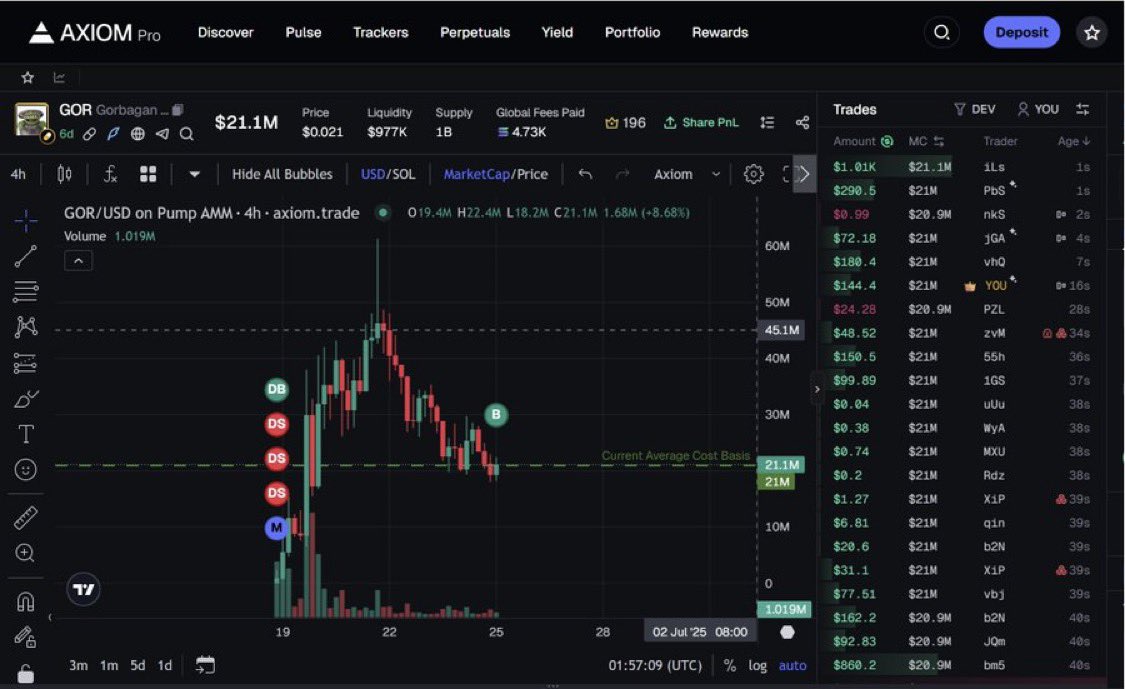Open the Axiom chart source dropdown

click(686, 174)
